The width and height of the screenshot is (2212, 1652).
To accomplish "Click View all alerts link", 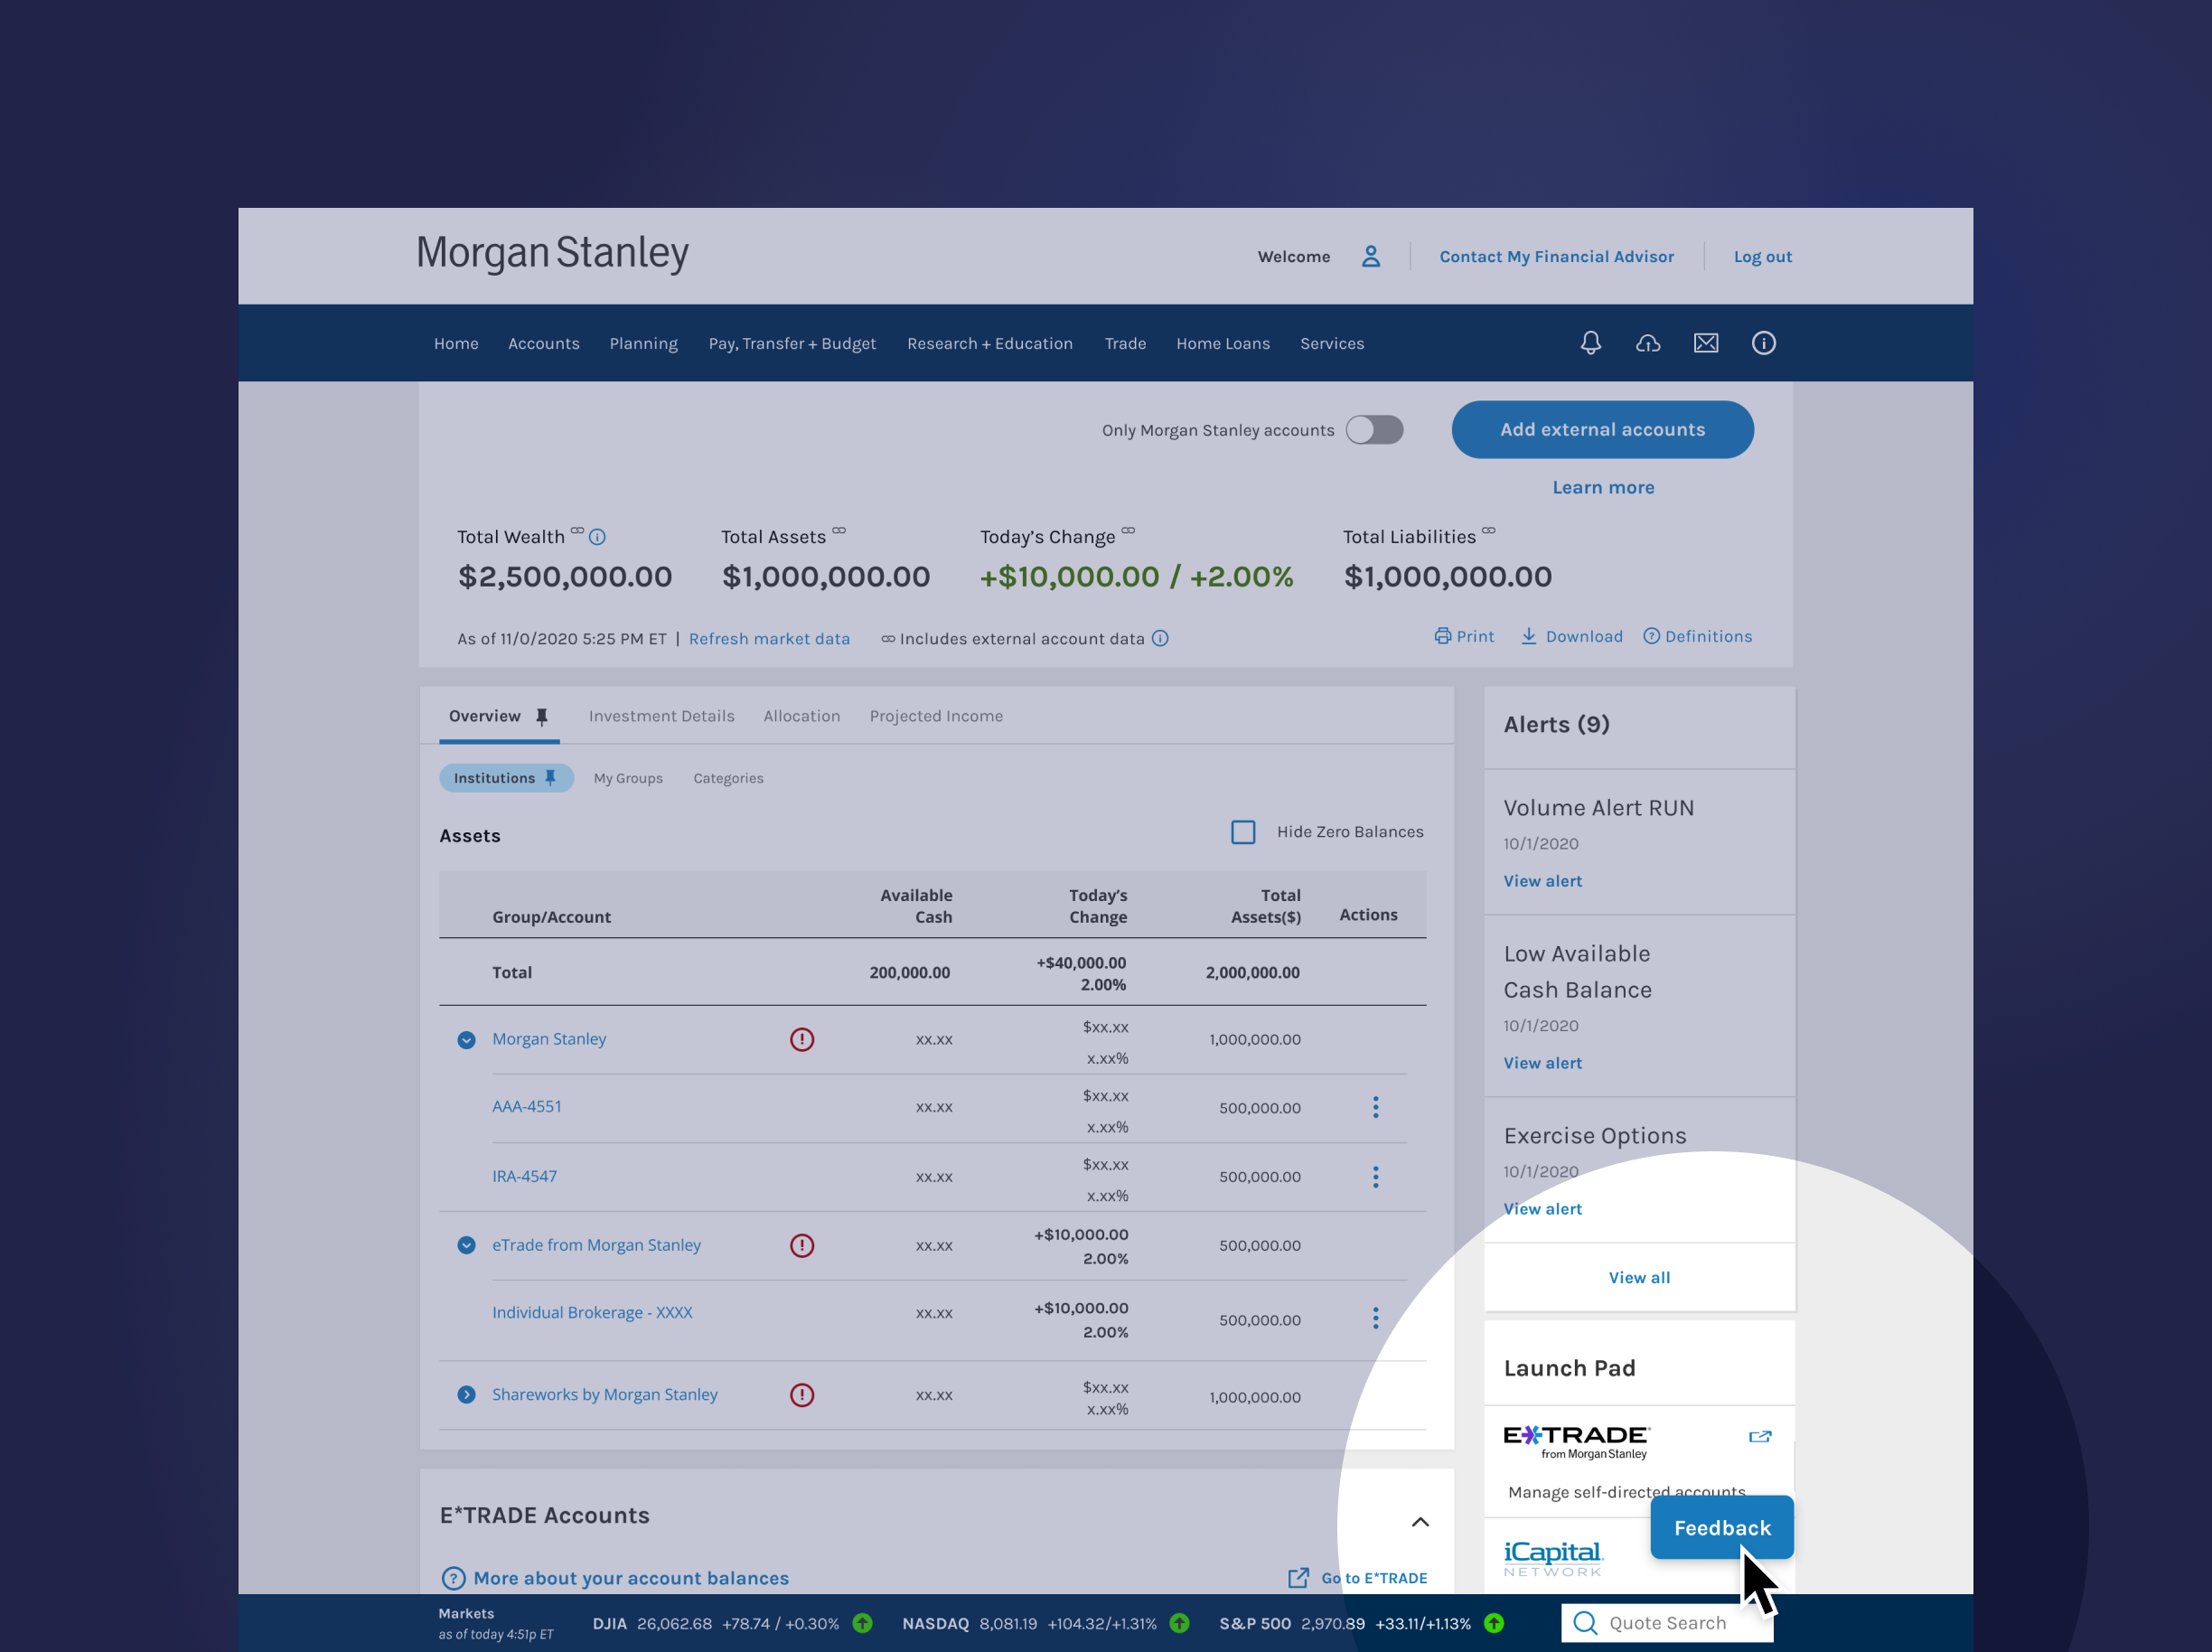I will [x=1639, y=1278].
